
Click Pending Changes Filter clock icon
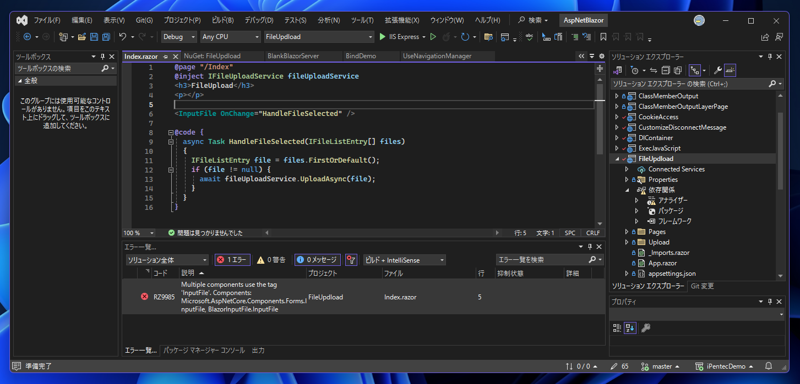click(x=635, y=70)
